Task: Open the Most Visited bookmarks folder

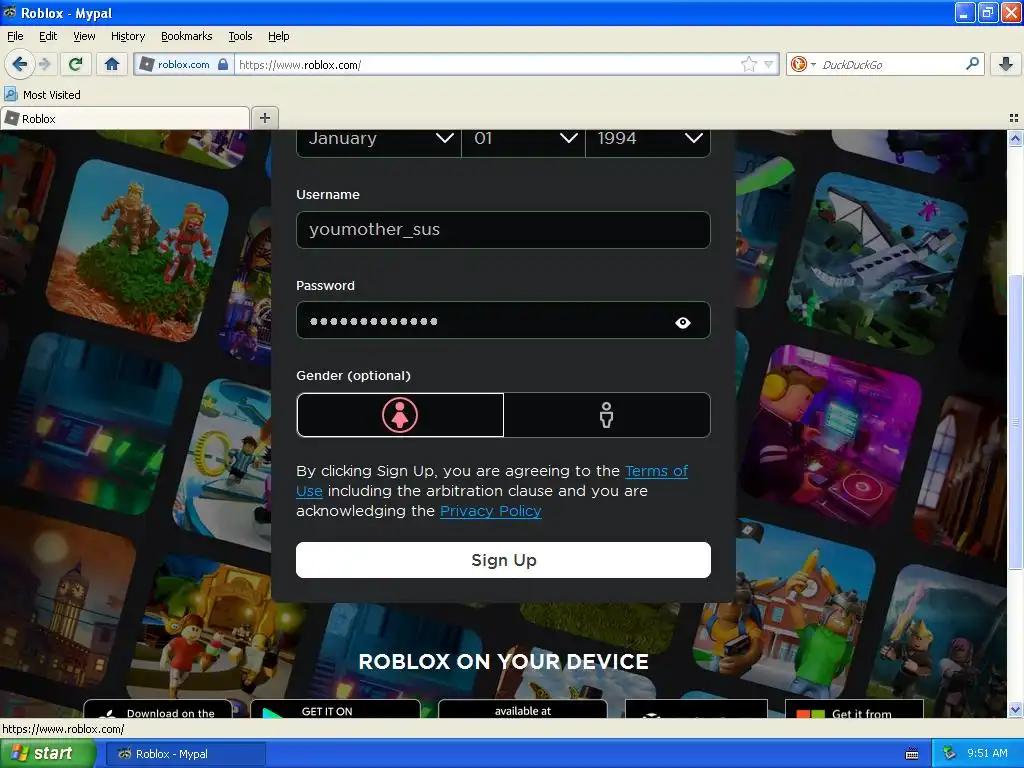Action: click(42, 95)
